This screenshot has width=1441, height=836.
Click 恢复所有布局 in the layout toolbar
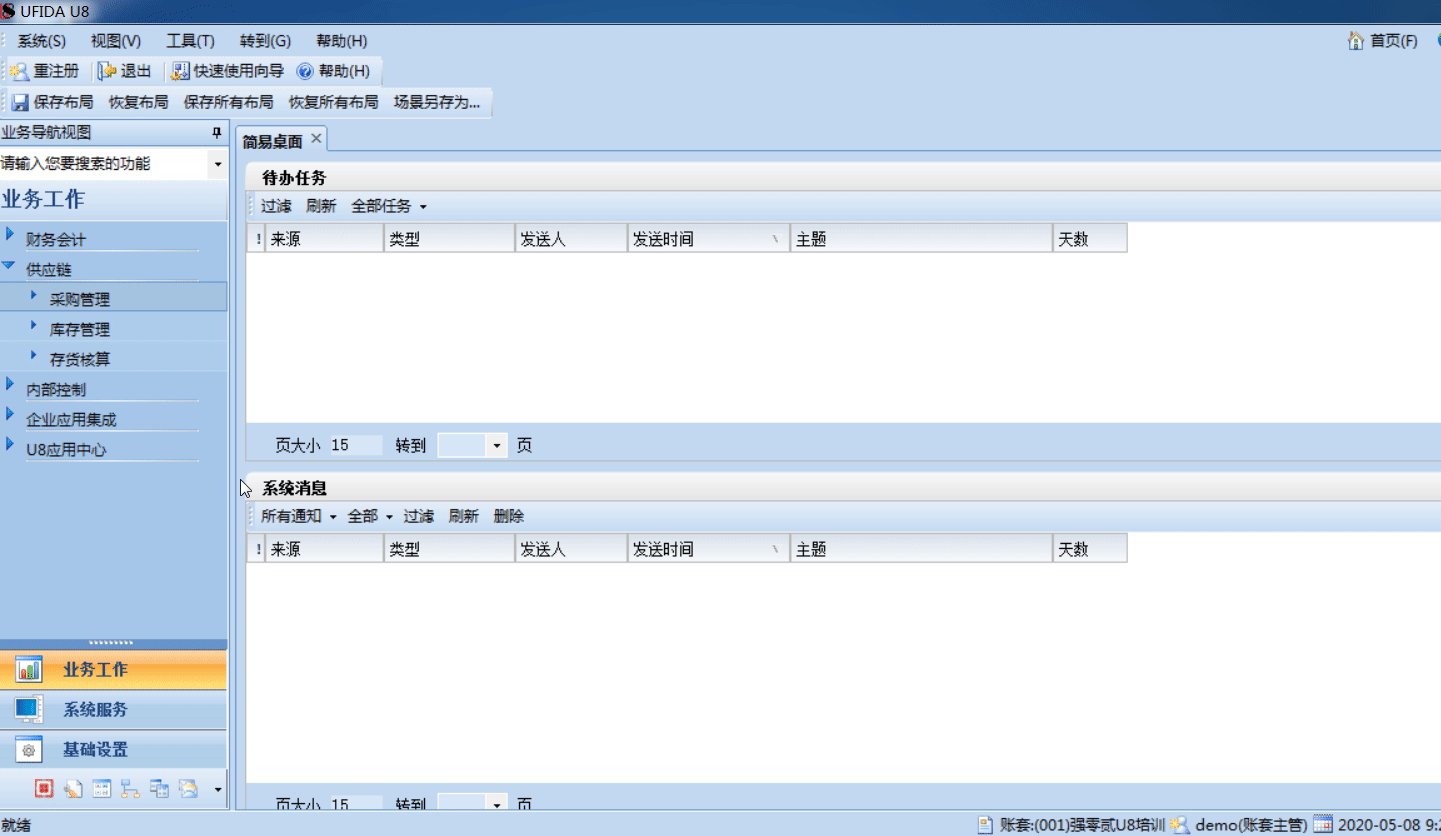coord(333,102)
